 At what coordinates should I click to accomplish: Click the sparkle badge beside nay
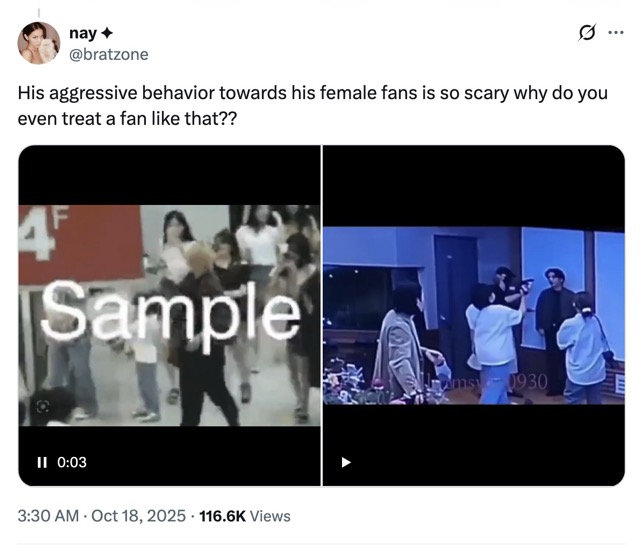tap(106, 33)
